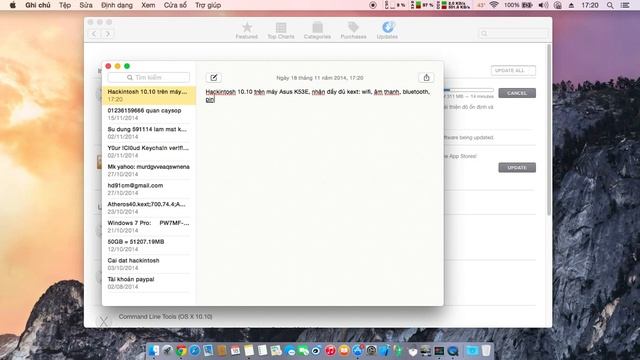
Task: Select note 'Y0ur iCl0ud Keychain verifi...'
Action: pos(149,151)
